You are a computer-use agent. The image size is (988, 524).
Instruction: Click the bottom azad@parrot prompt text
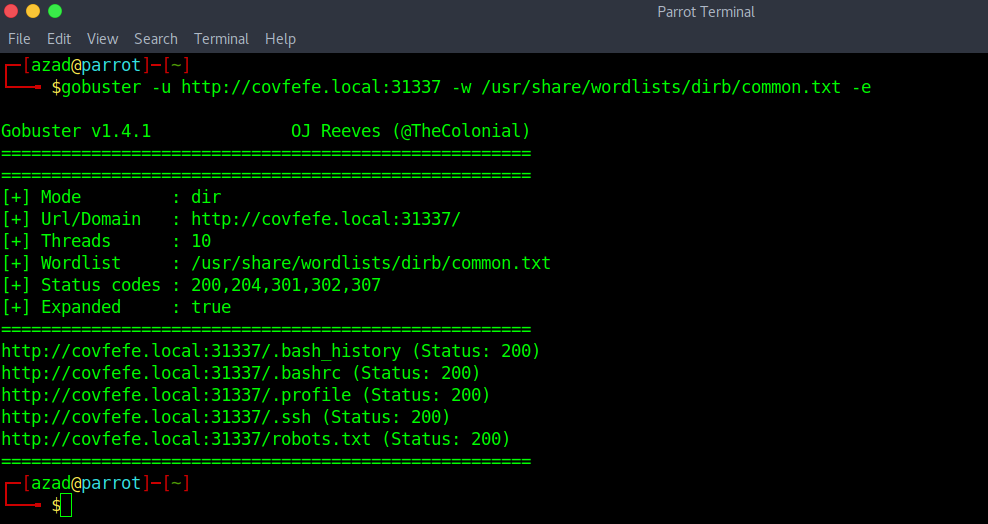(86, 483)
